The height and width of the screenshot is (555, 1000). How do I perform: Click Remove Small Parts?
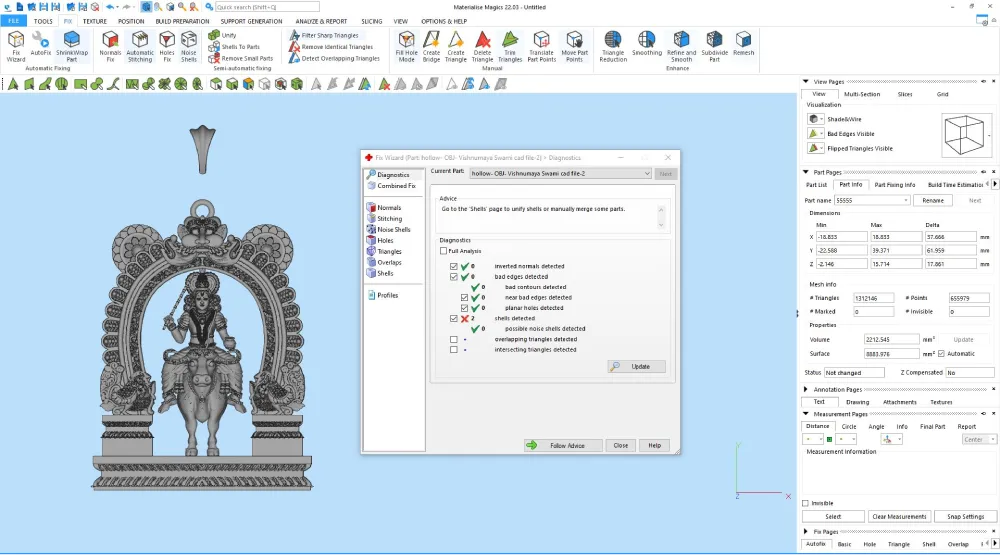tap(241, 58)
